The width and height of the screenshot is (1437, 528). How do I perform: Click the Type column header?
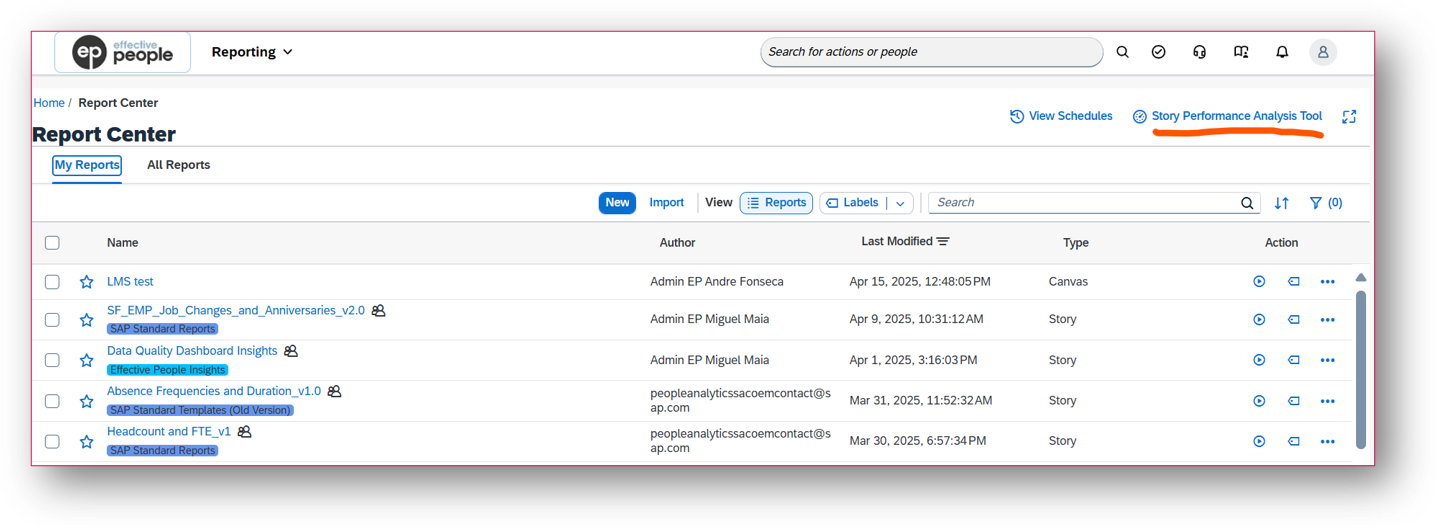(1076, 243)
